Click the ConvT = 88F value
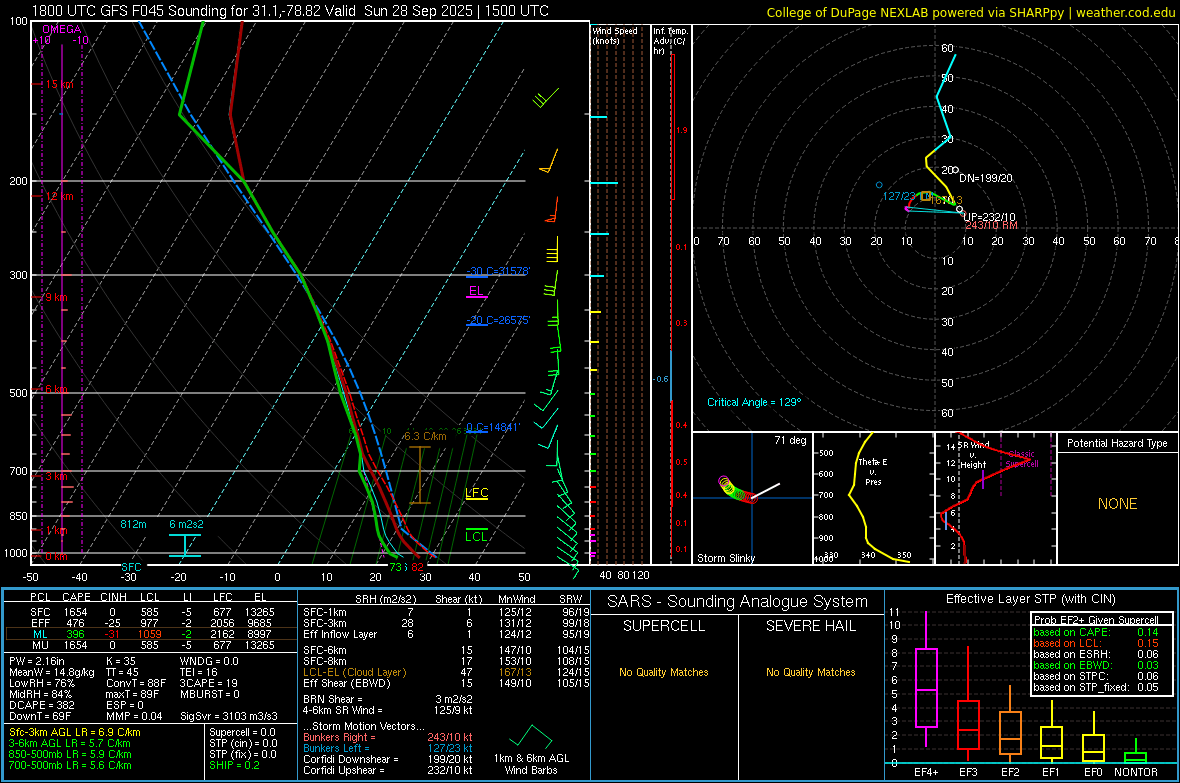 click(136, 683)
